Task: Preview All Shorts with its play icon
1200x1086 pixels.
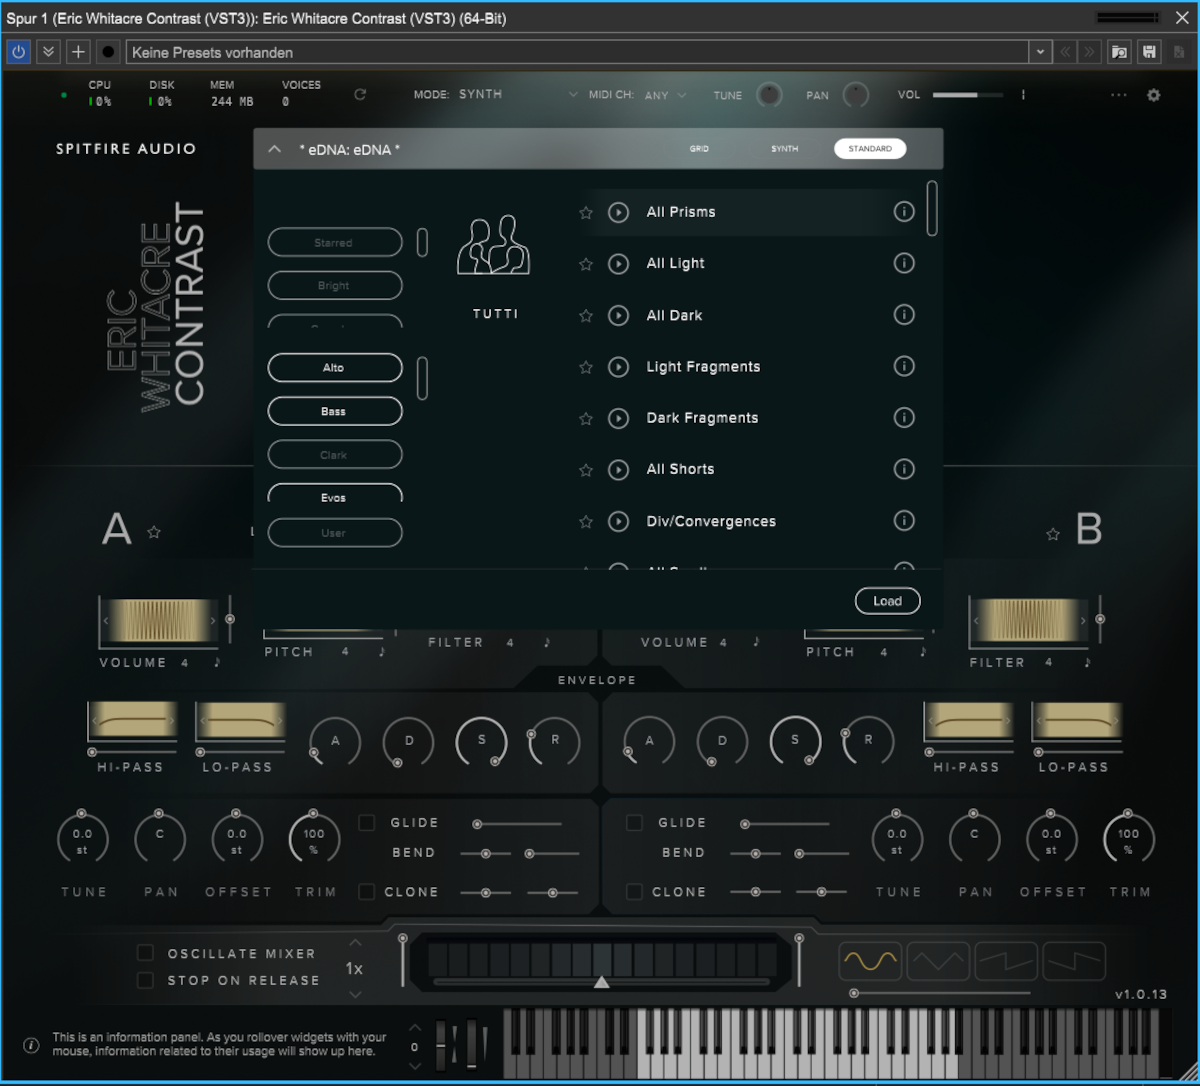Action: point(618,469)
